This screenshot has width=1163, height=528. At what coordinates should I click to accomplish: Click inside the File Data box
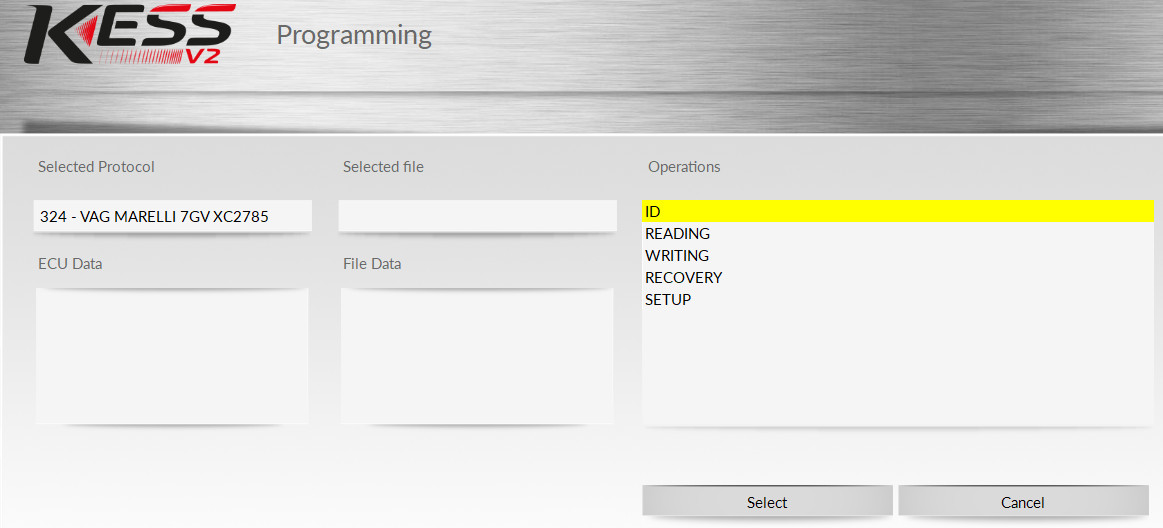[x=477, y=355]
